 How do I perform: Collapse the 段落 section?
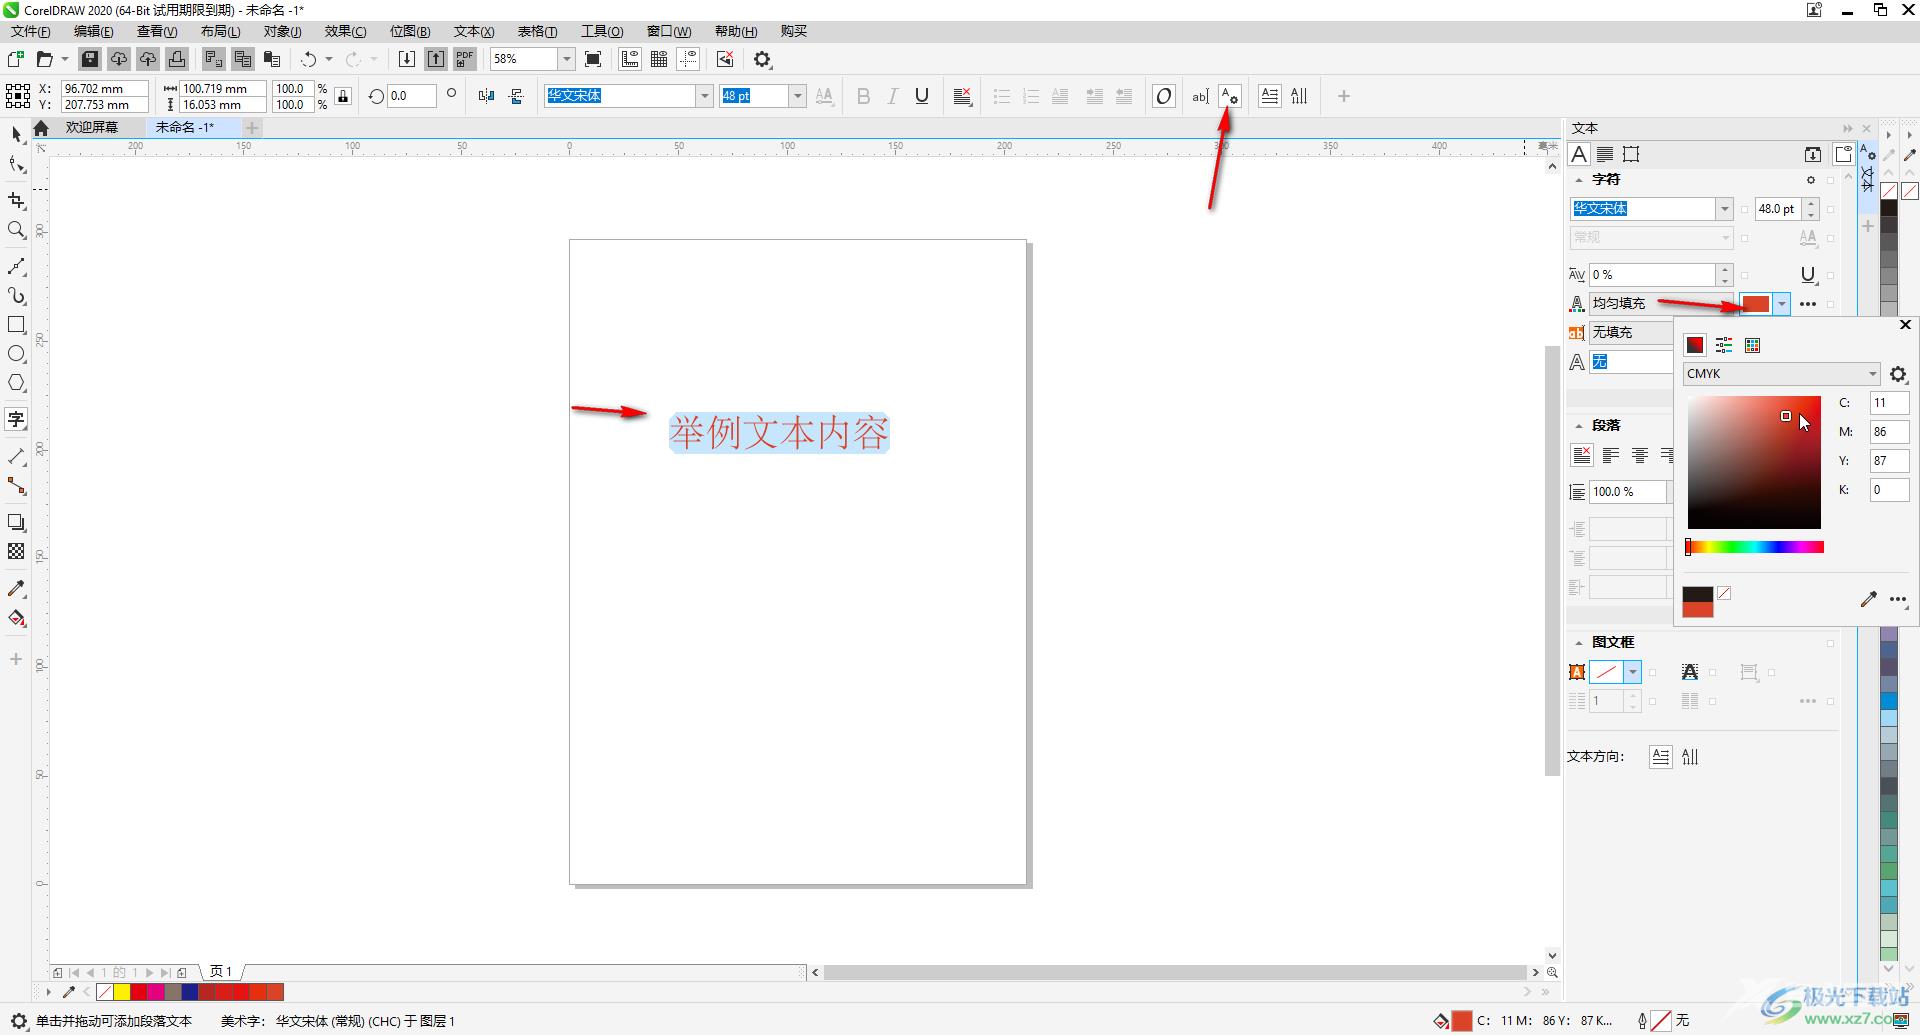[1579, 426]
